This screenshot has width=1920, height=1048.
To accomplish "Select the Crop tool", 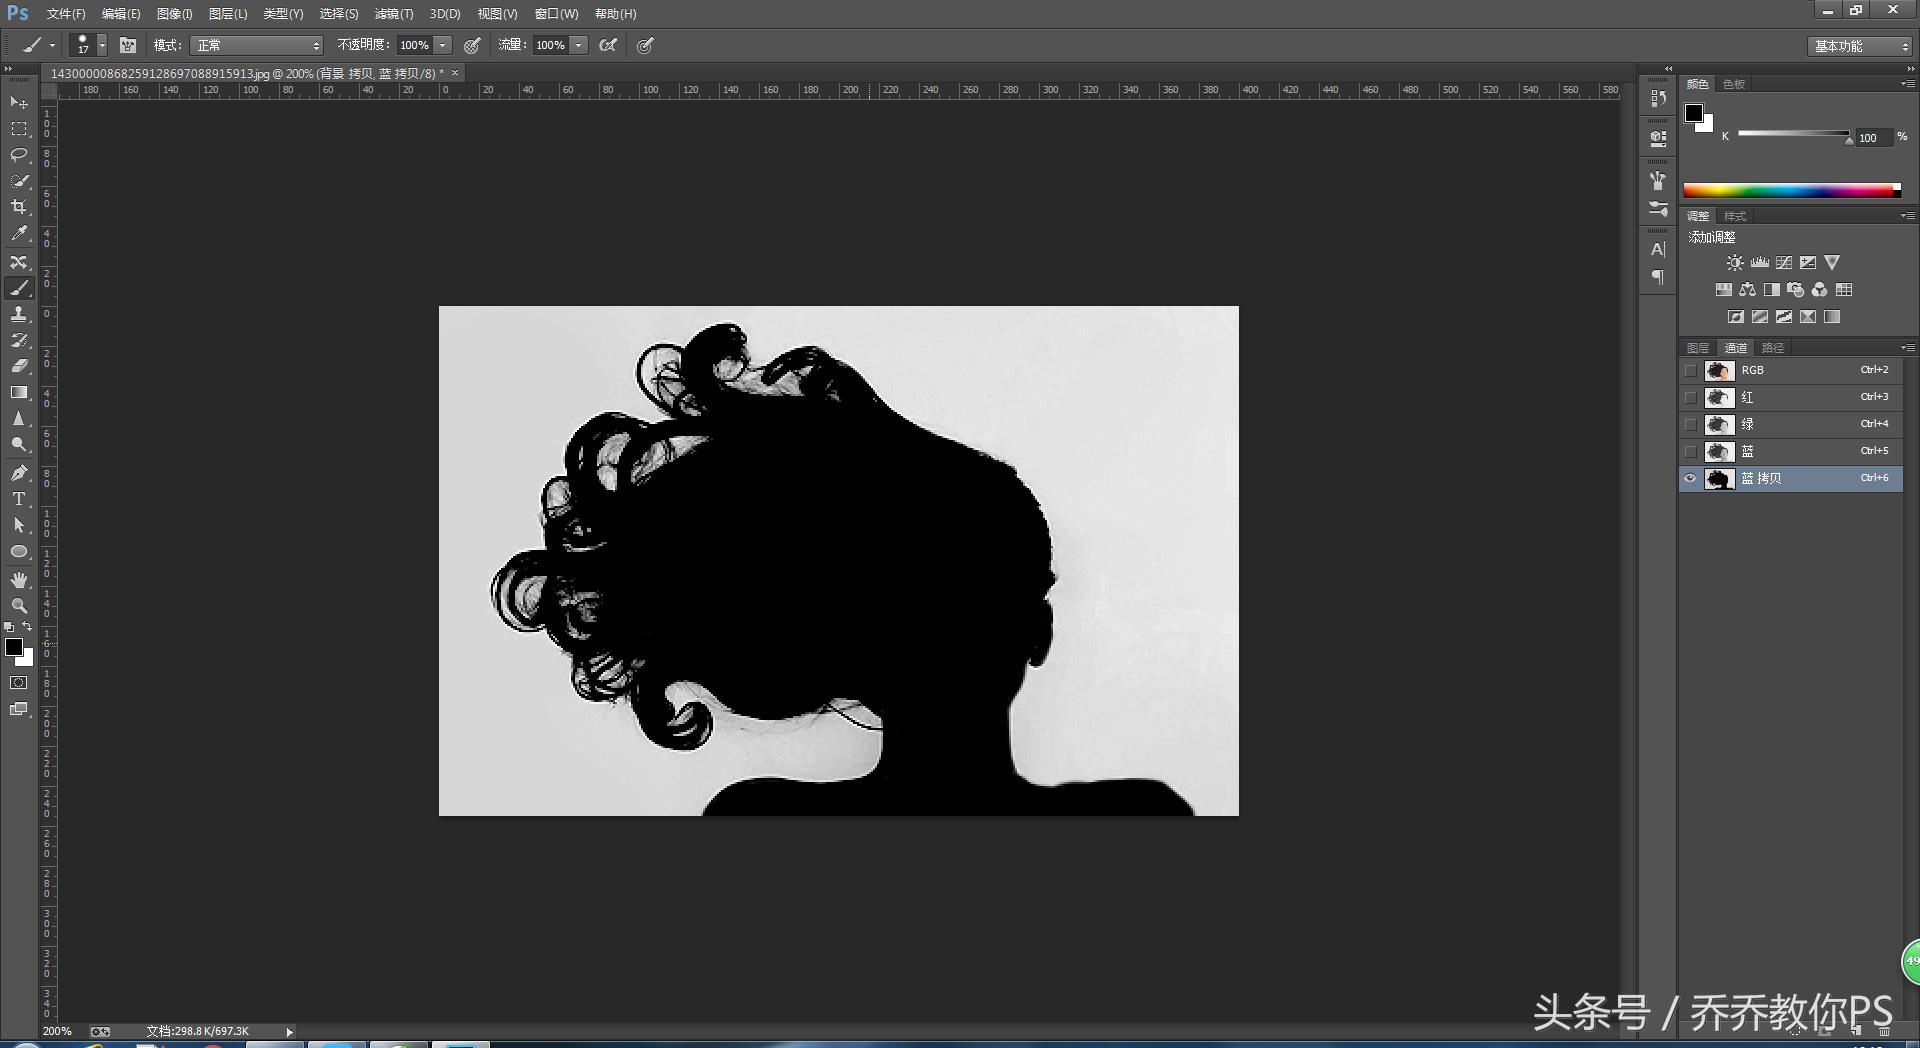I will click(19, 207).
